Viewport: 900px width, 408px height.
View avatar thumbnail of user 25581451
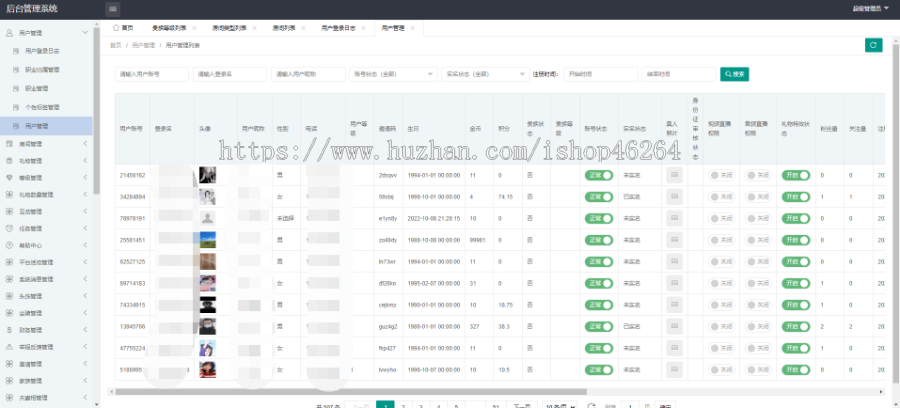click(207, 240)
